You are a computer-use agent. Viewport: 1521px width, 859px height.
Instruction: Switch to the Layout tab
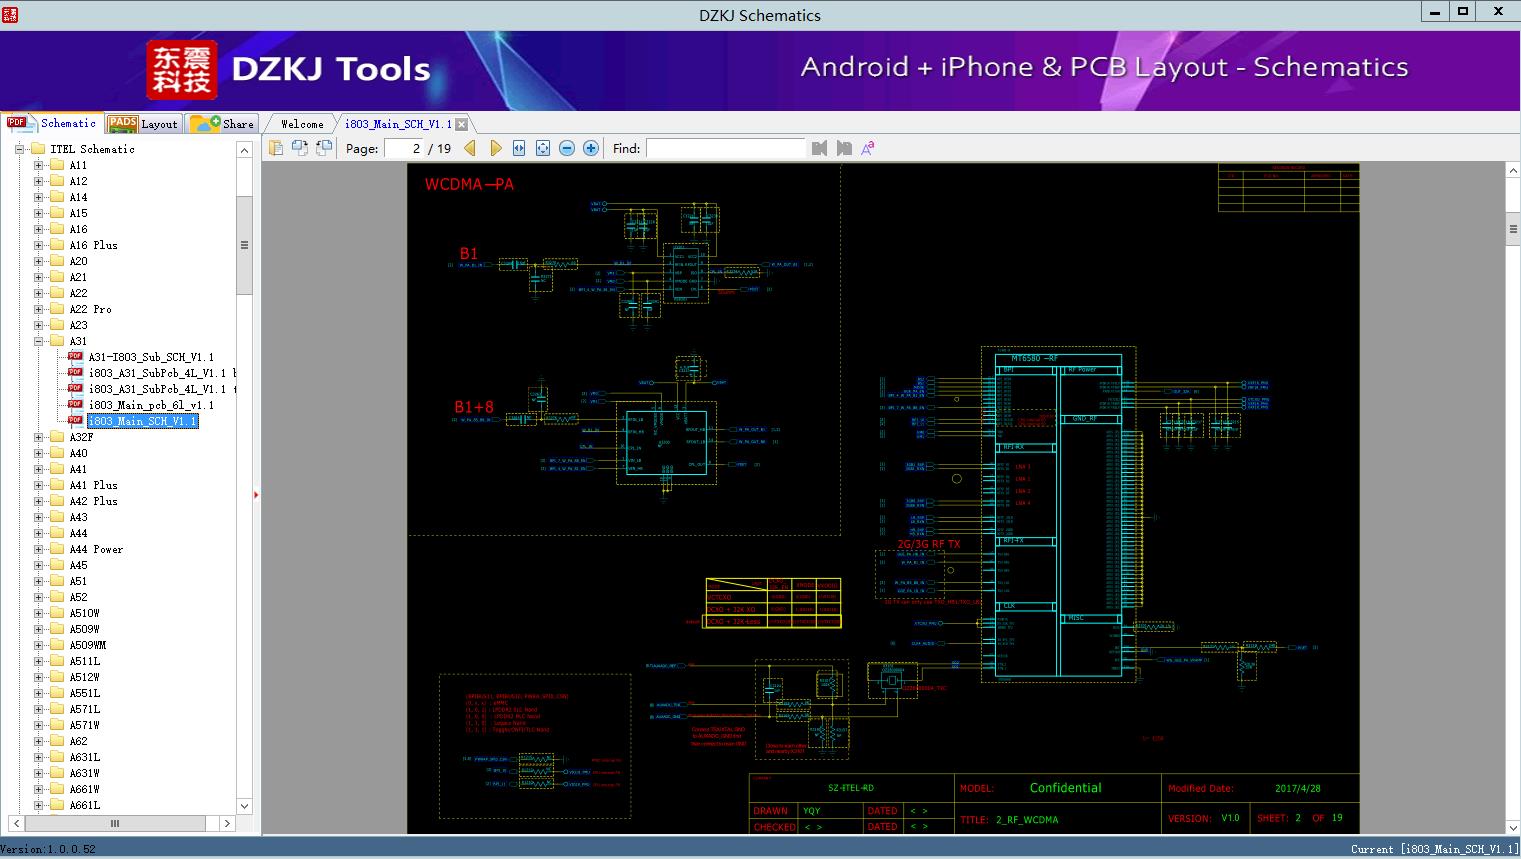tap(143, 124)
